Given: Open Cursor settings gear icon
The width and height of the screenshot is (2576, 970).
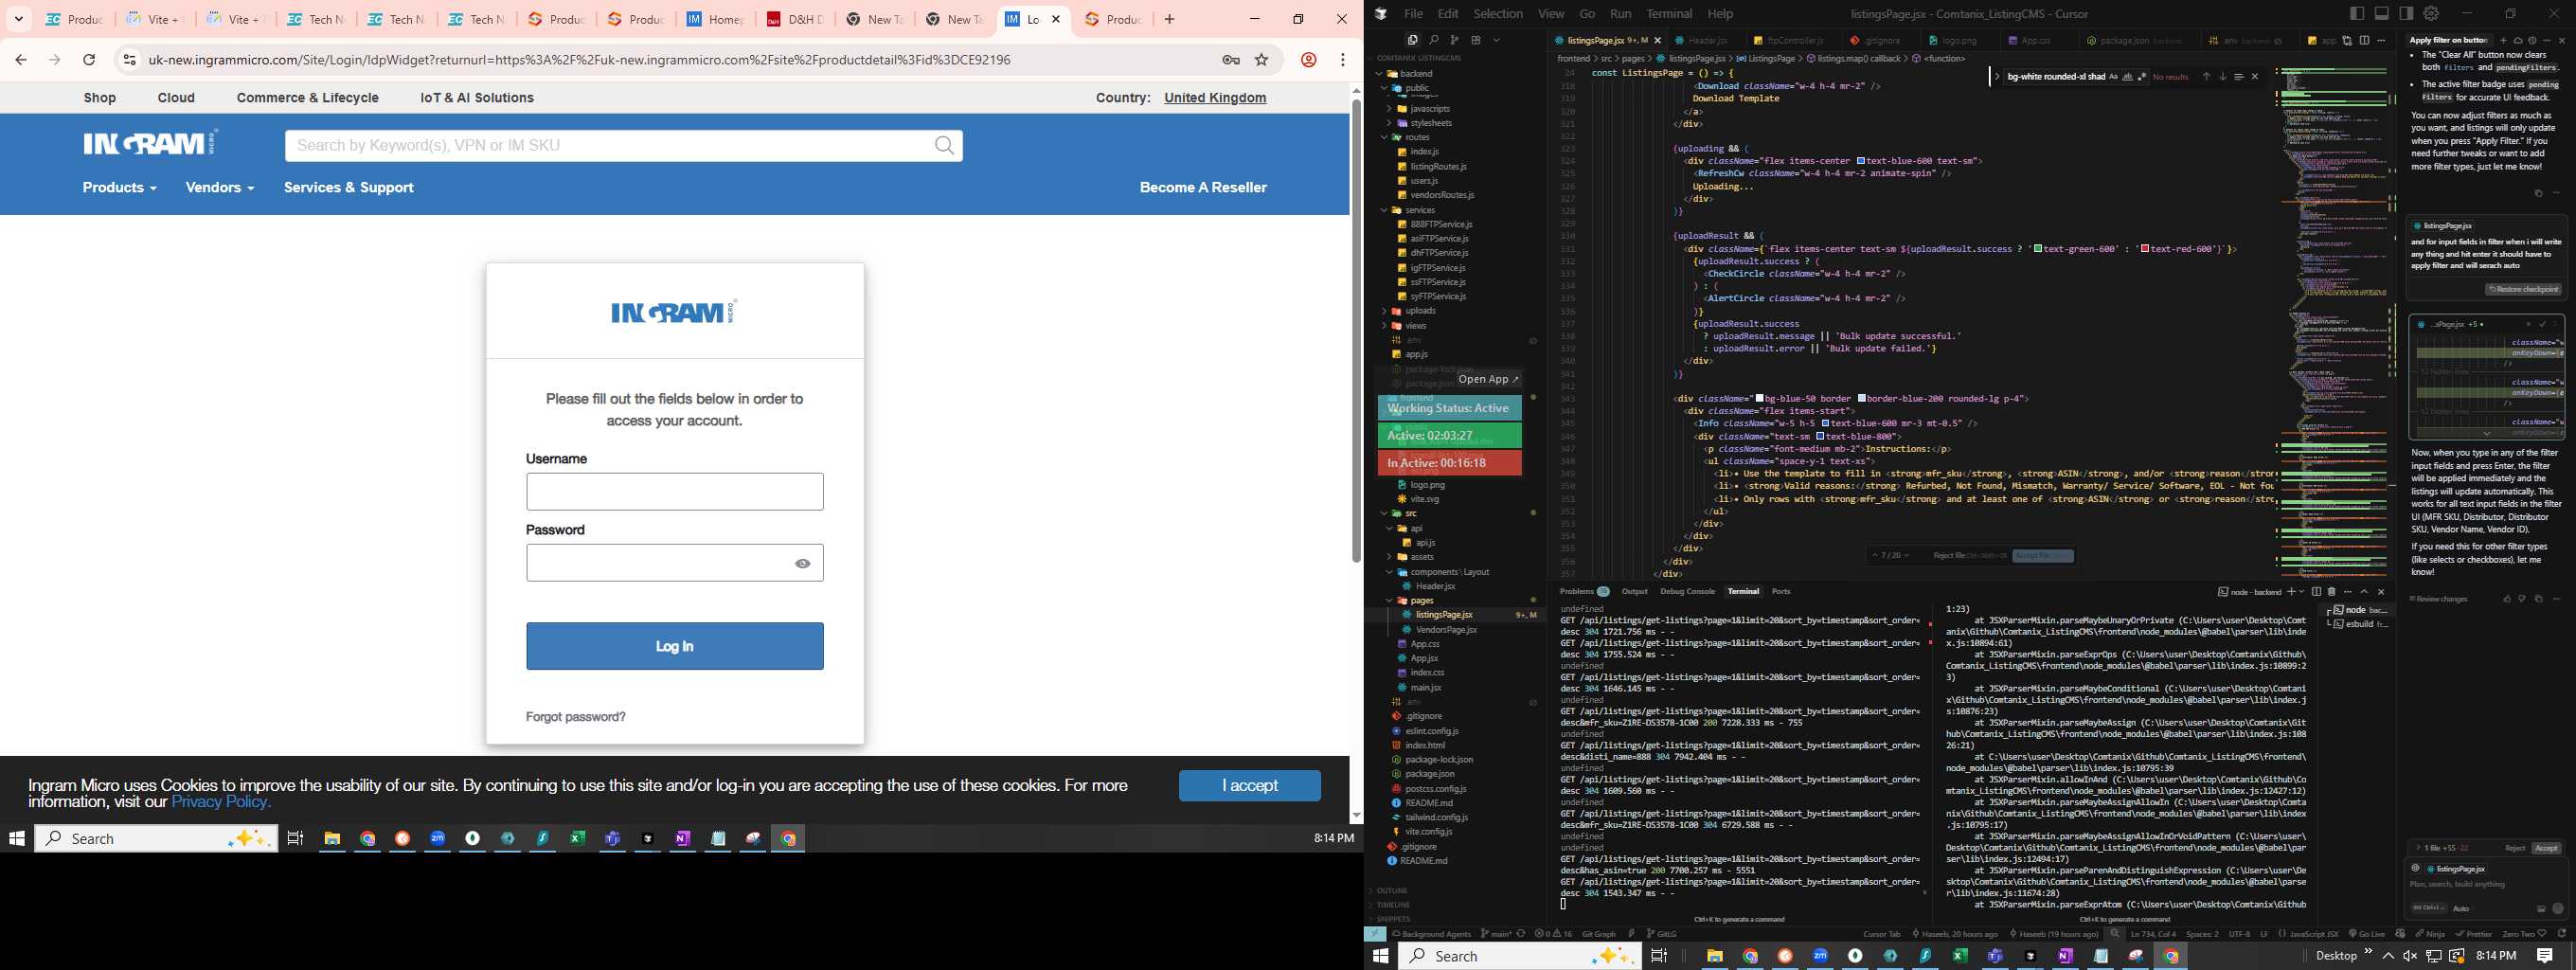Looking at the screenshot, I should click(x=2431, y=13).
